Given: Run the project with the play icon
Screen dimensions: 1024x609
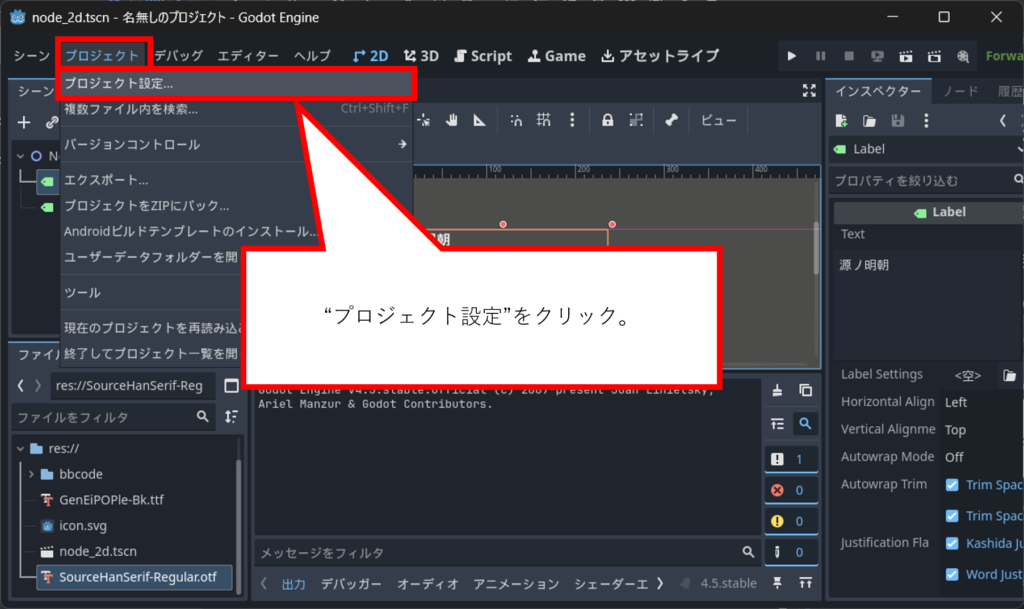Looking at the screenshot, I should [x=792, y=56].
